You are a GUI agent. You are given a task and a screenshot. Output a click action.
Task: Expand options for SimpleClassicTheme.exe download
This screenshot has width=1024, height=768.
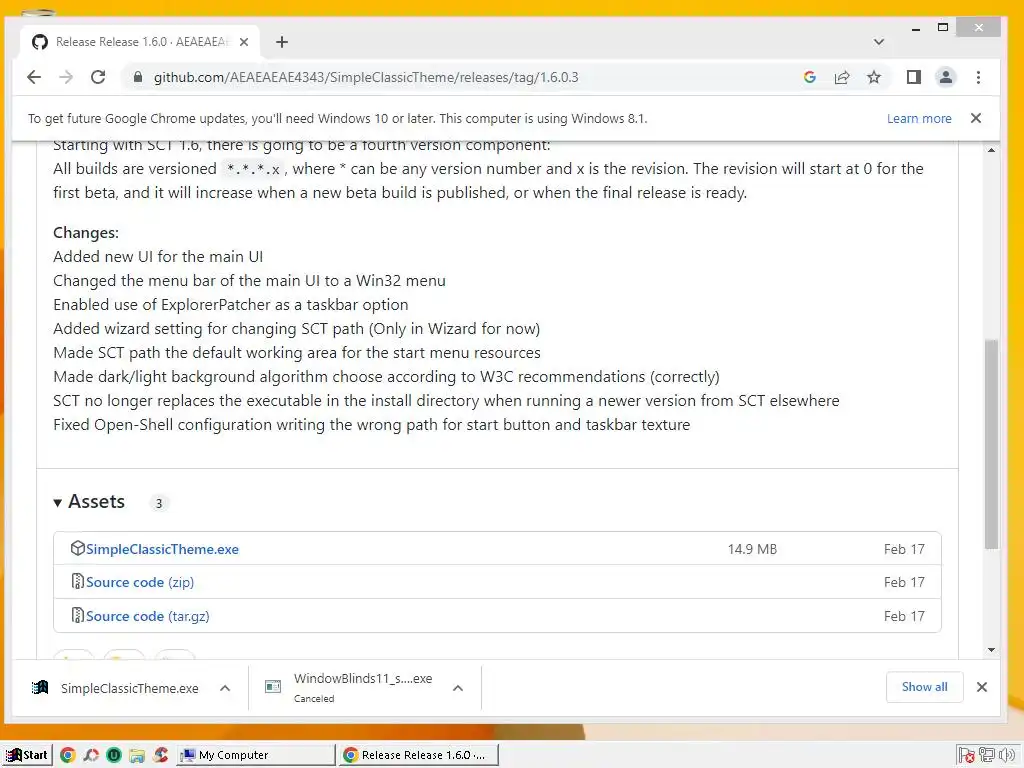pos(225,688)
